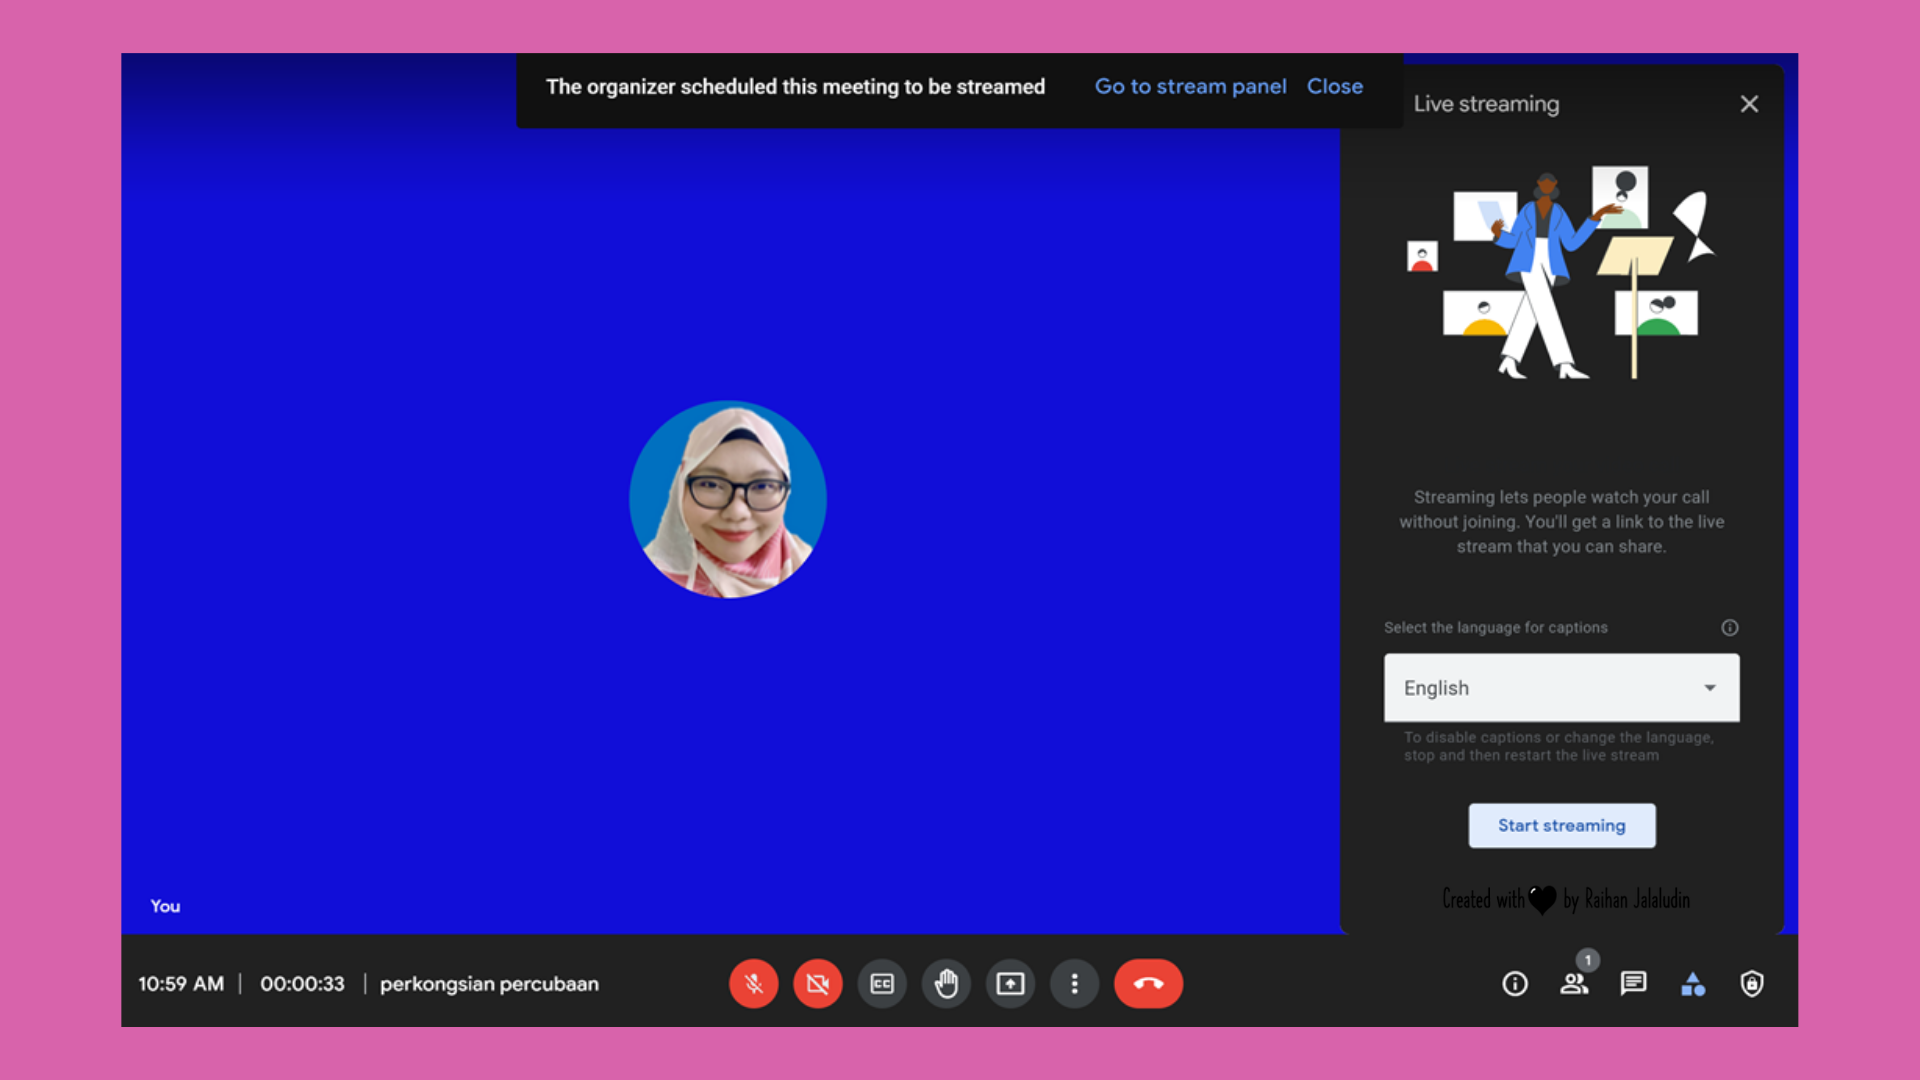Enable closed captions
Screen dimensions: 1920x1080
[x=882, y=983]
